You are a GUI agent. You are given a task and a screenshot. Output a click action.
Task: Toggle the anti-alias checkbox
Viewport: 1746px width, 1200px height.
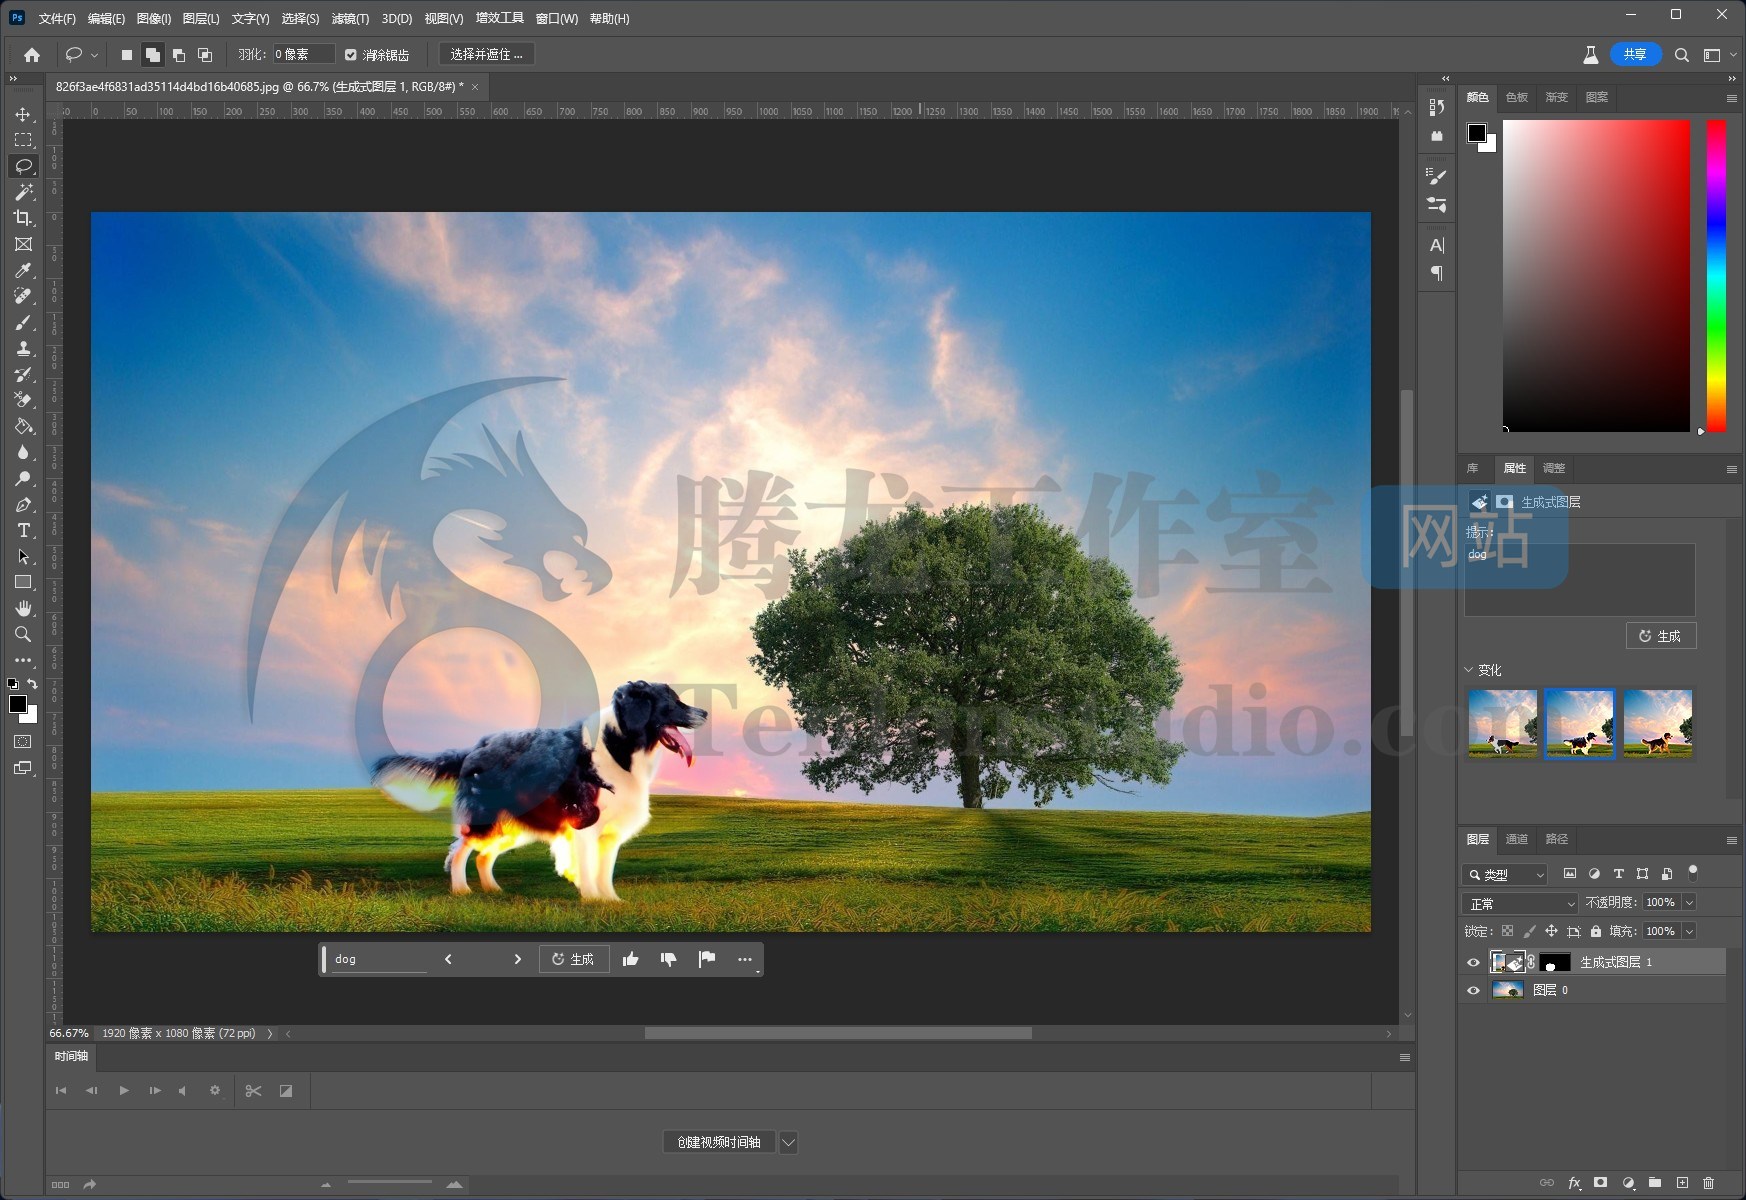point(350,55)
